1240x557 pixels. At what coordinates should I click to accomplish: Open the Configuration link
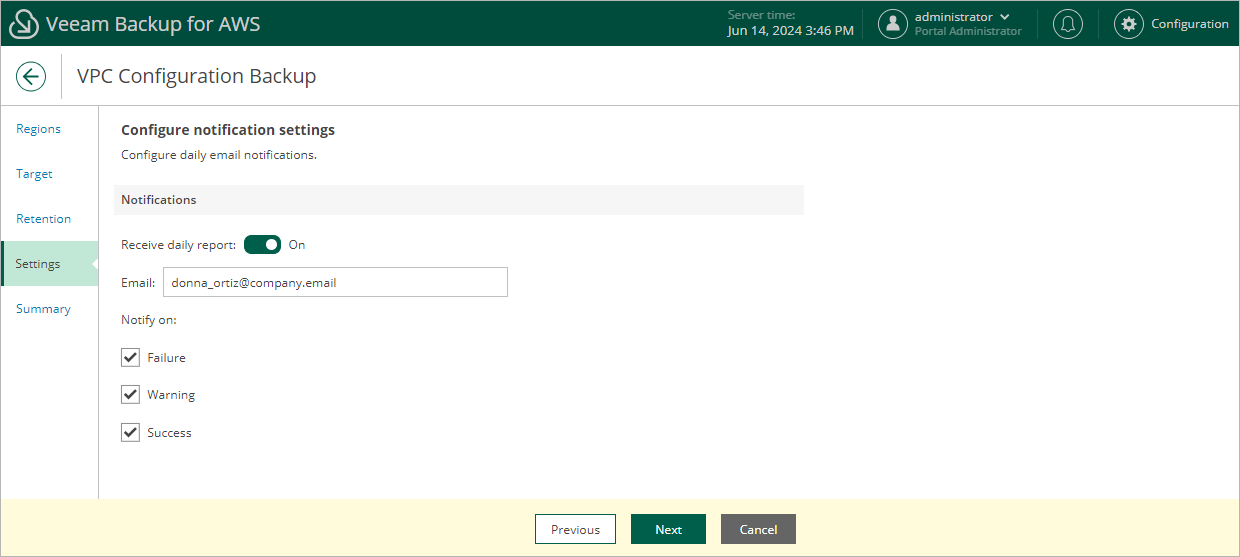tap(1189, 24)
